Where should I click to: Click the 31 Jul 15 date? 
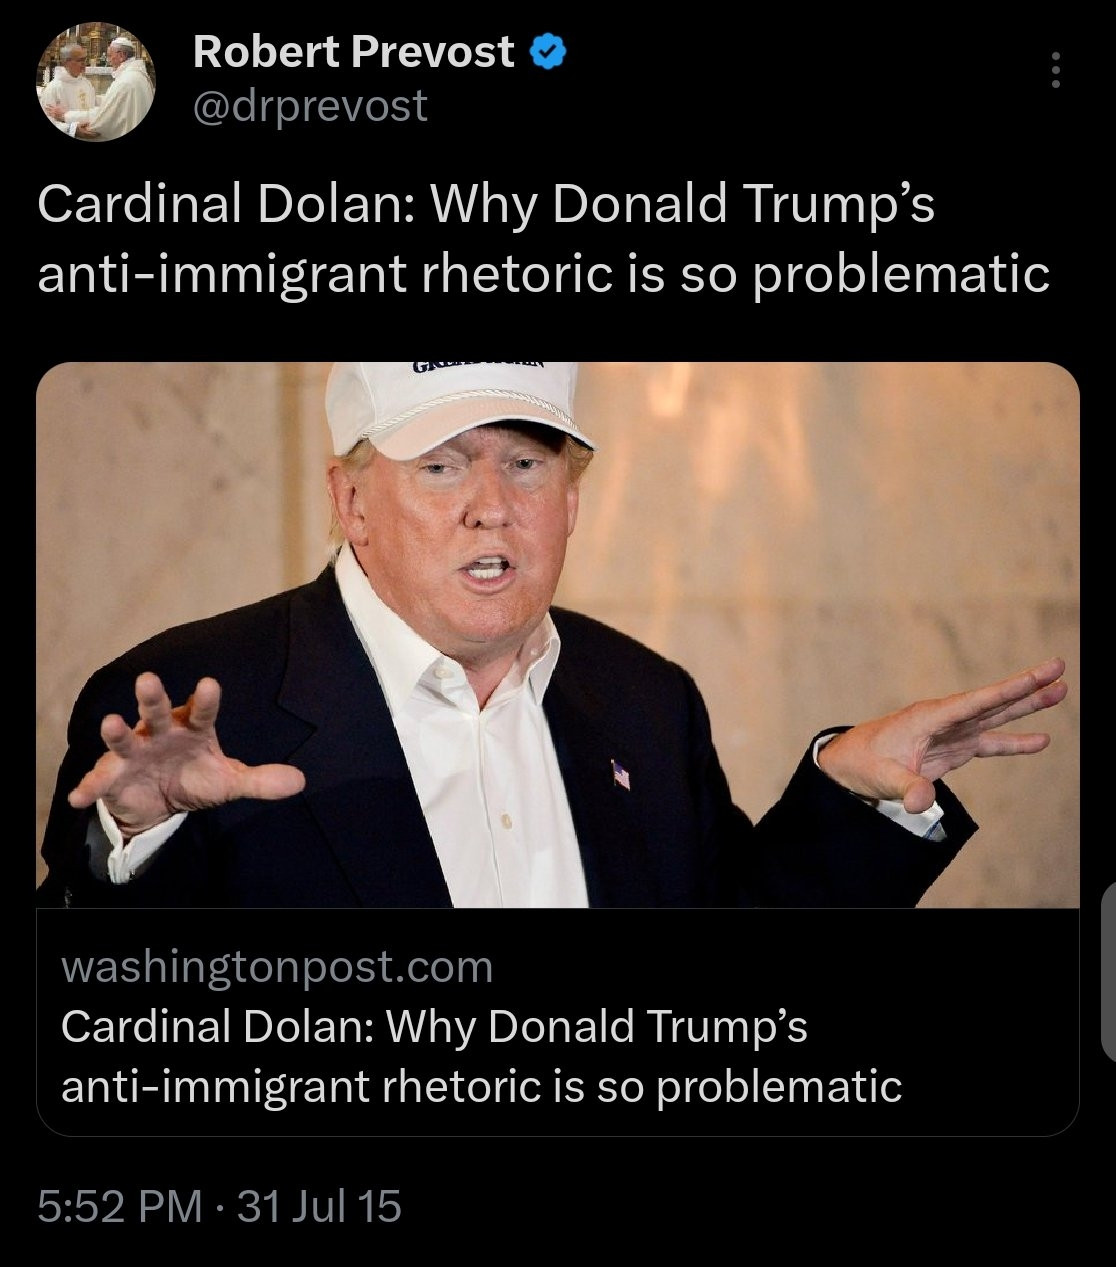[x=320, y=1206]
